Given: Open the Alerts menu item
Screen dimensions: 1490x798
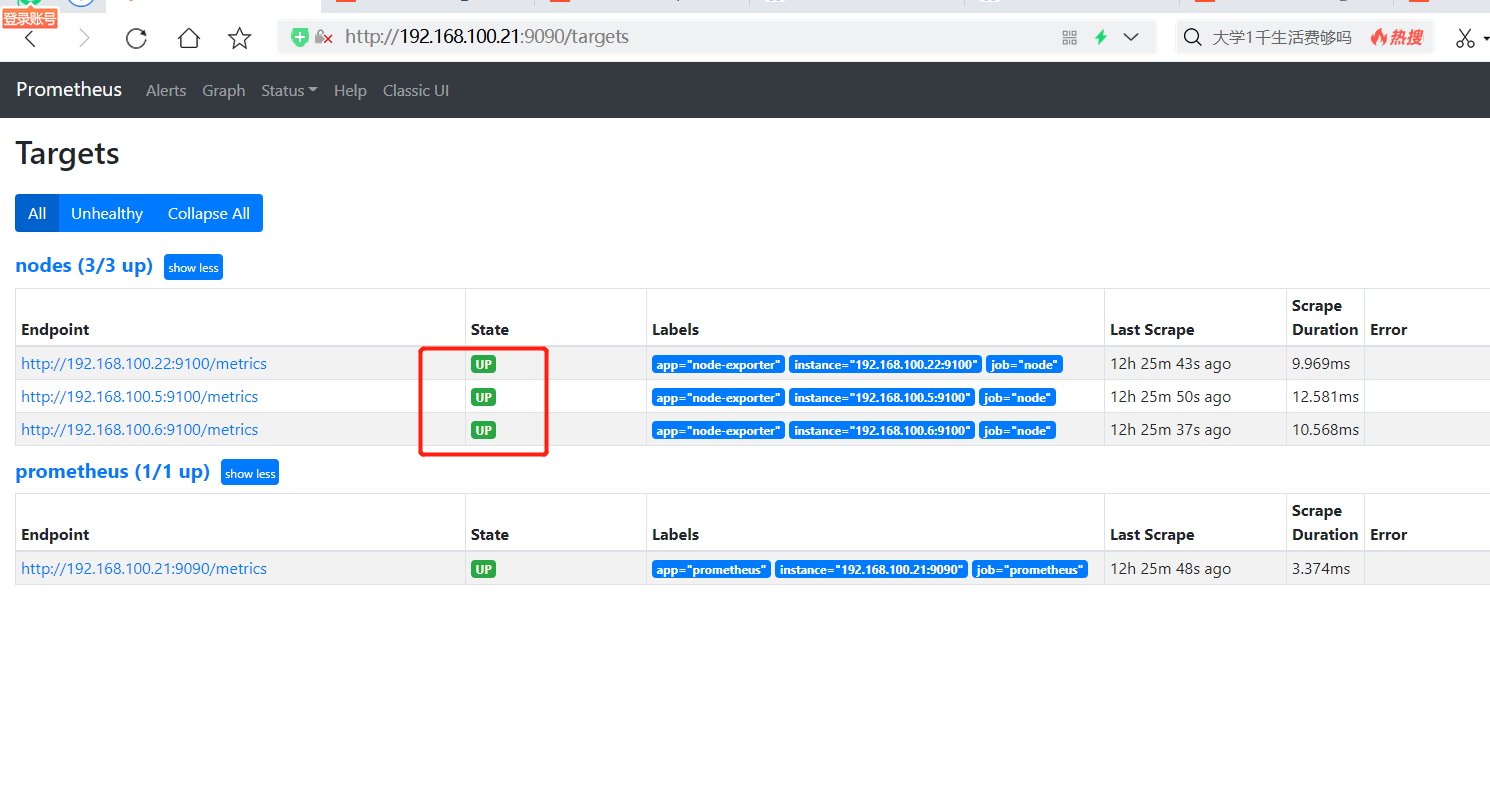Looking at the screenshot, I should point(166,90).
